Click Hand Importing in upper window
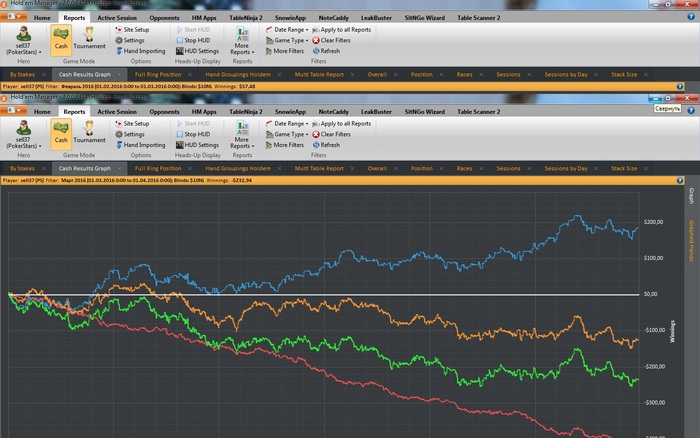The width and height of the screenshot is (700, 438). coord(140,51)
